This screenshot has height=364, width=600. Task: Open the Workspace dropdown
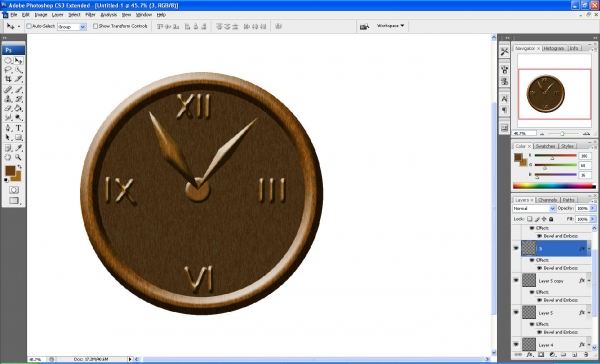[390, 26]
